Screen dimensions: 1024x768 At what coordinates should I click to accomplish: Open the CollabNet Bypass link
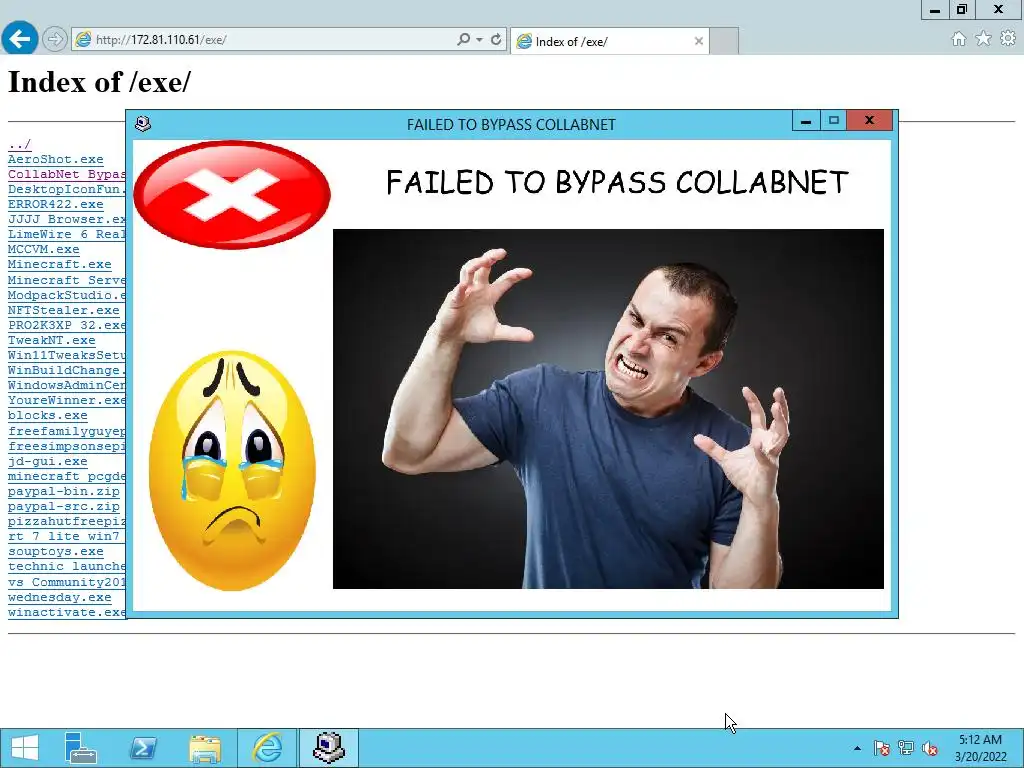pyautogui.click(x=67, y=174)
